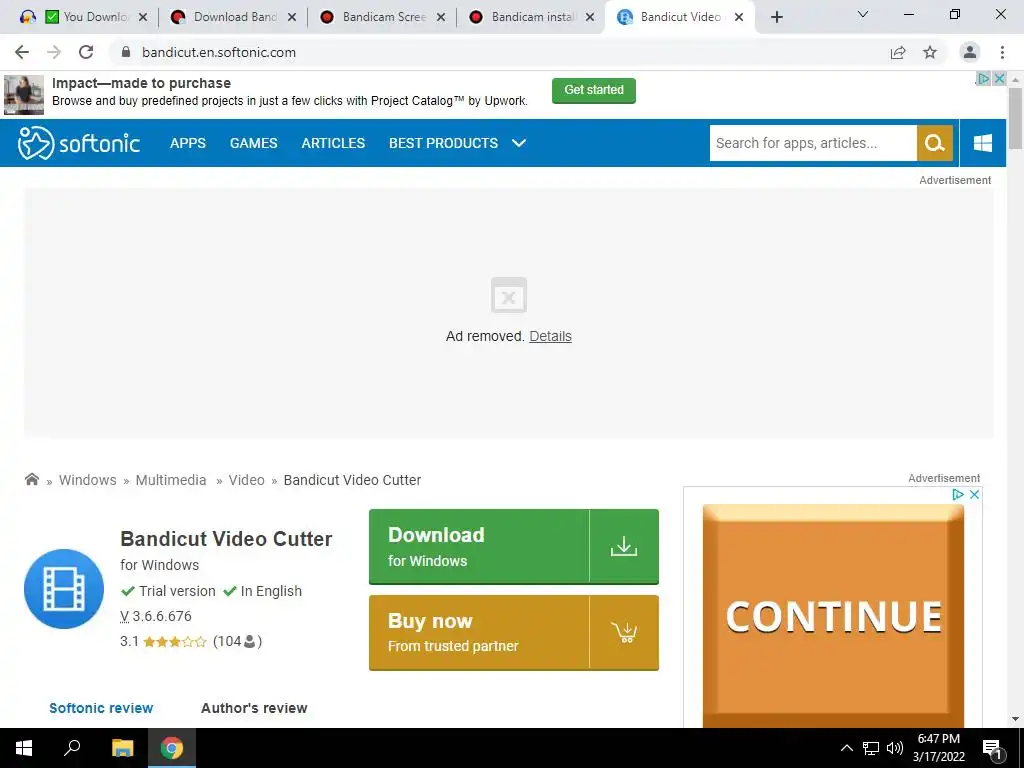This screenshot has height=768, width=1024.
Task: Close the CONTINUE sidebar ad
Action: coord(974,494)
